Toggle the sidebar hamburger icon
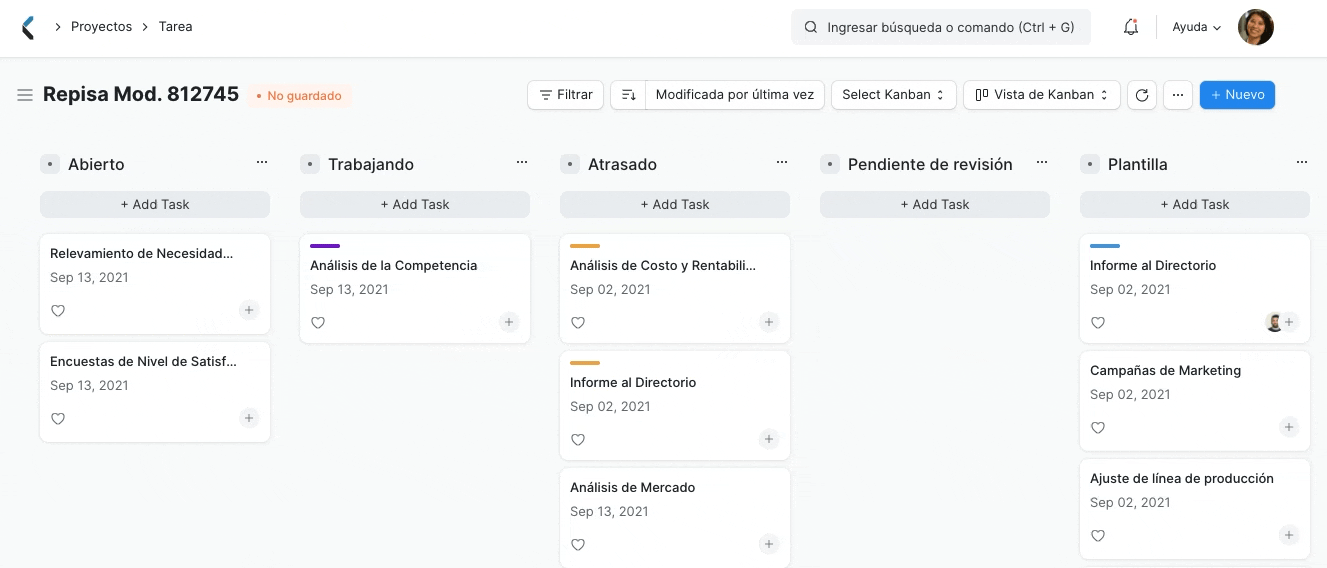Viewport: 1327px width, 568px height. (x=25, y=95)
